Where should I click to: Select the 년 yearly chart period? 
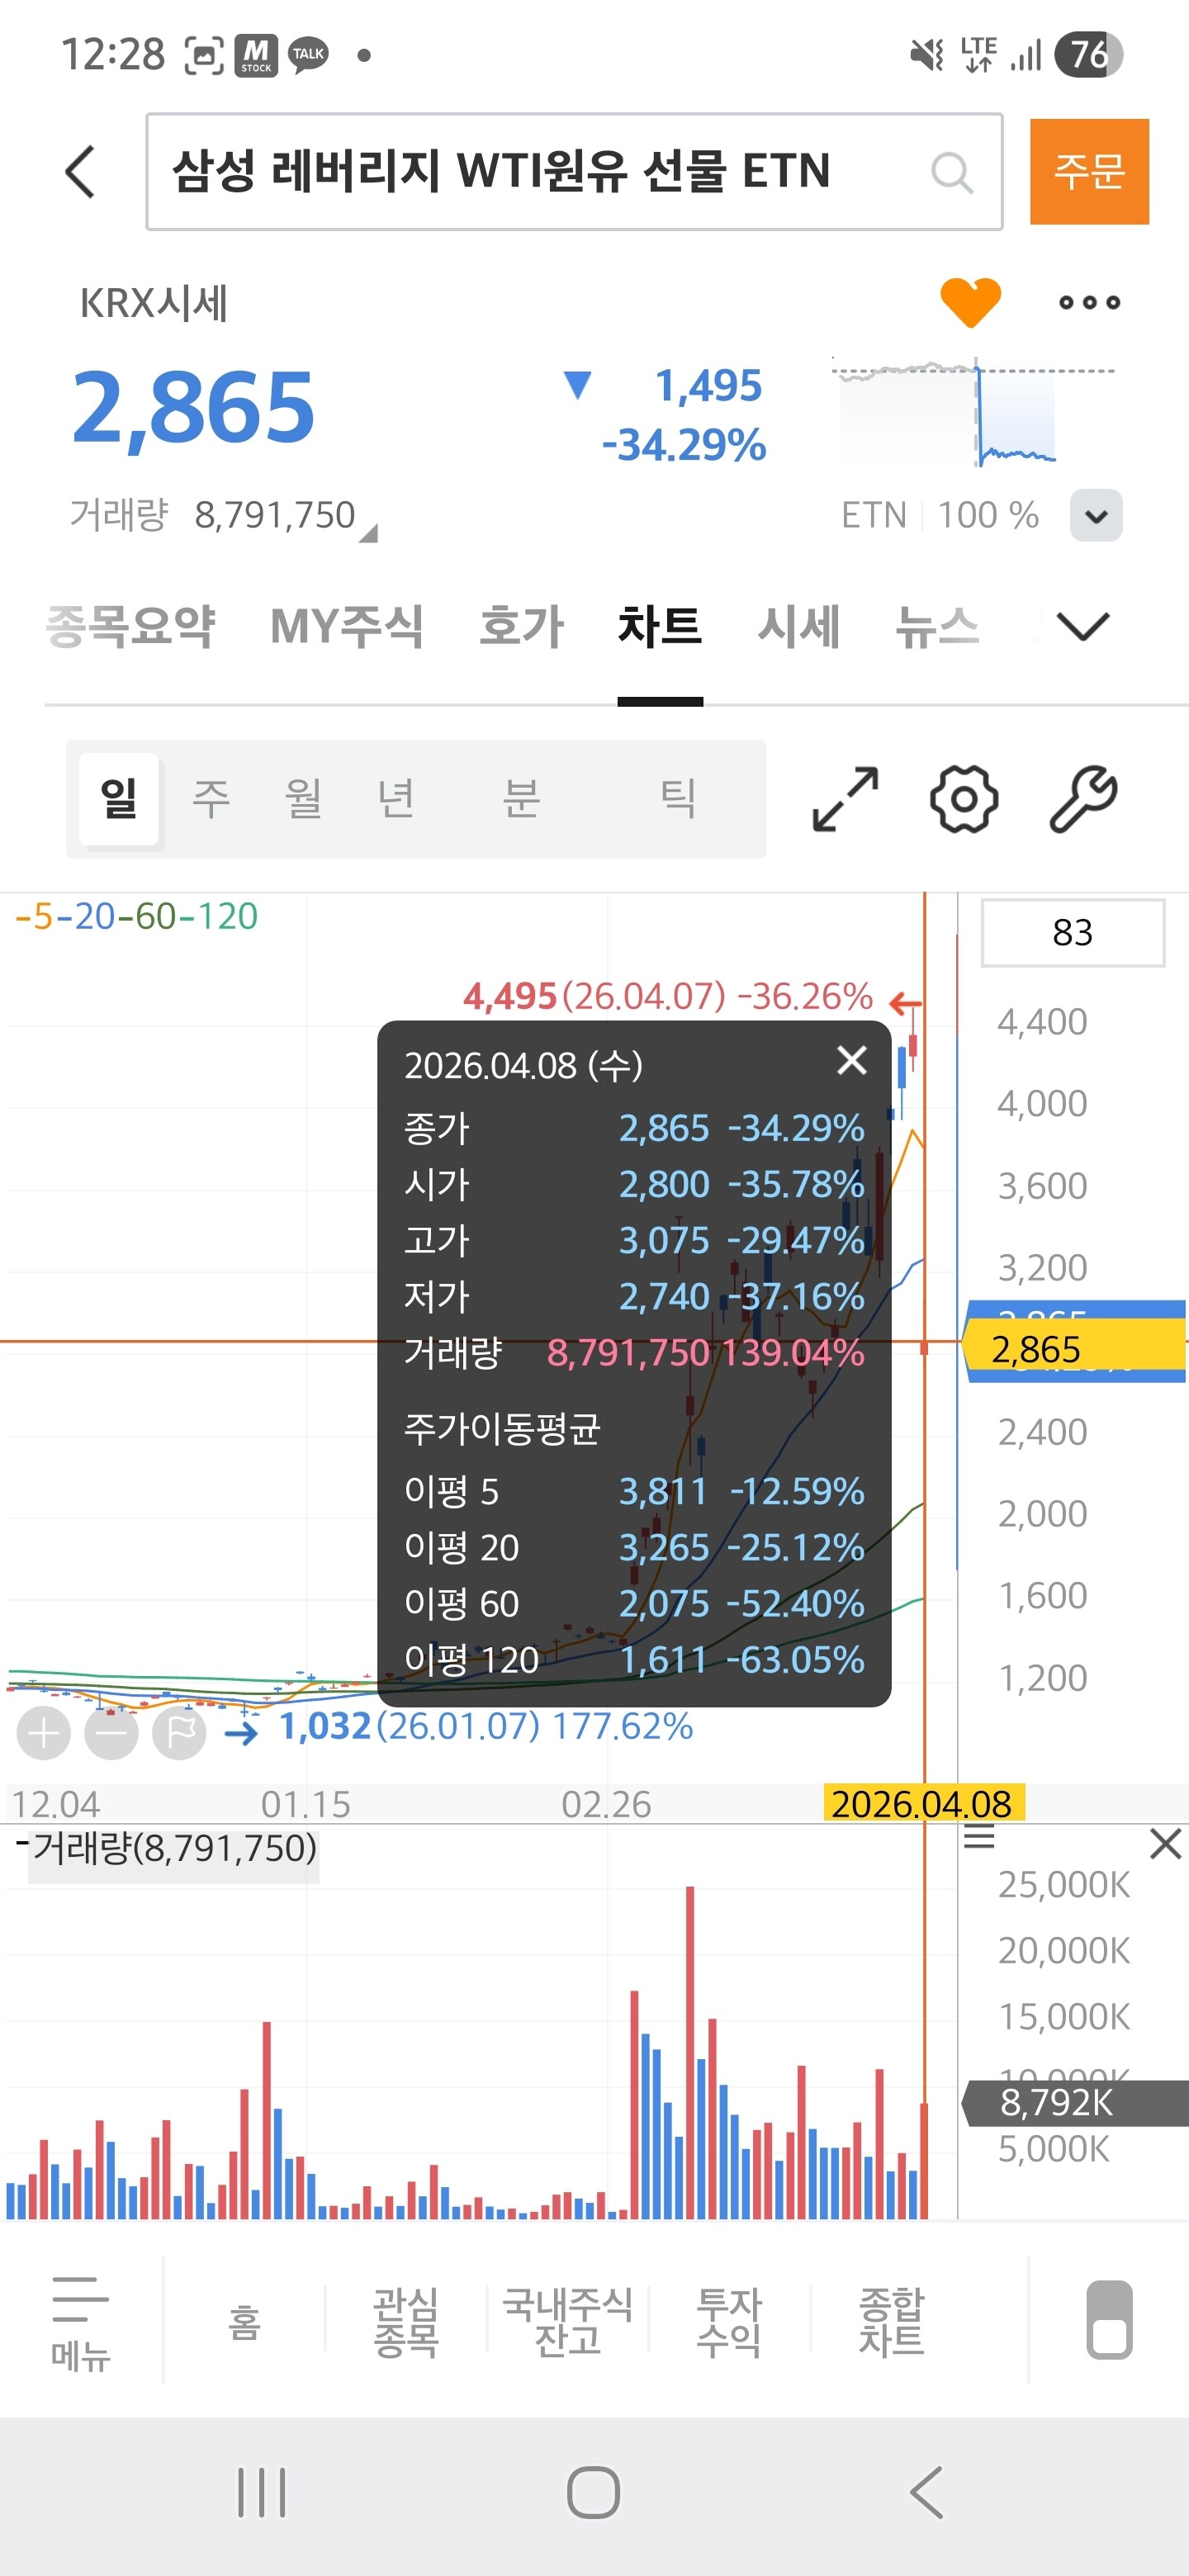pyautogui.click(x=396, y=799)
